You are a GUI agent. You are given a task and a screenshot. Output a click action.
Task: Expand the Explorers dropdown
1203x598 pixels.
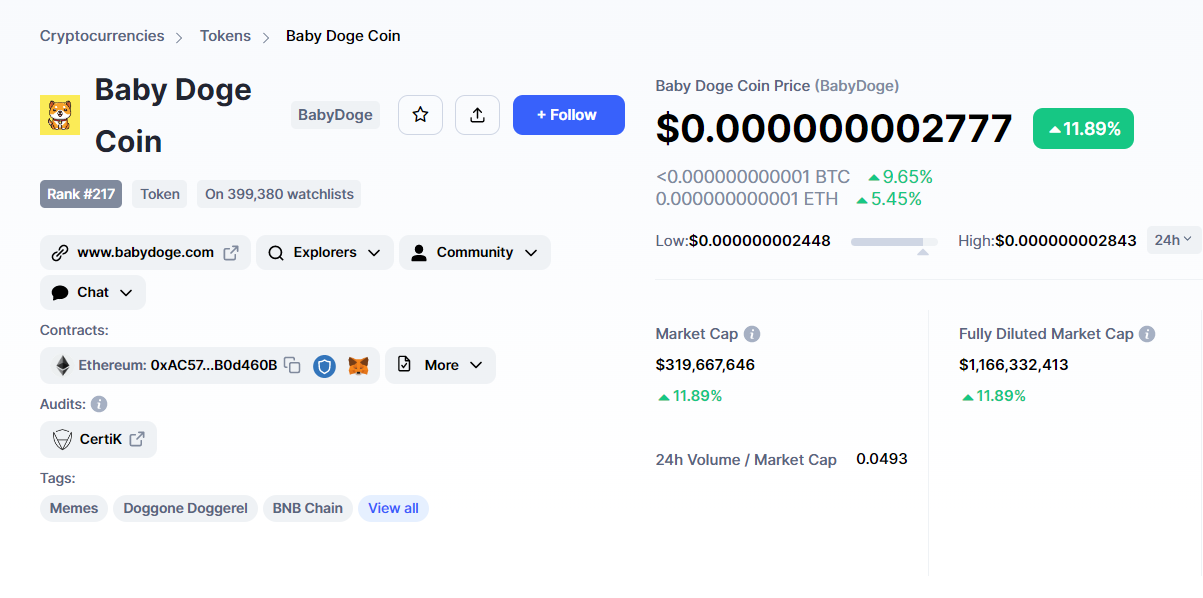coord(324,252)
